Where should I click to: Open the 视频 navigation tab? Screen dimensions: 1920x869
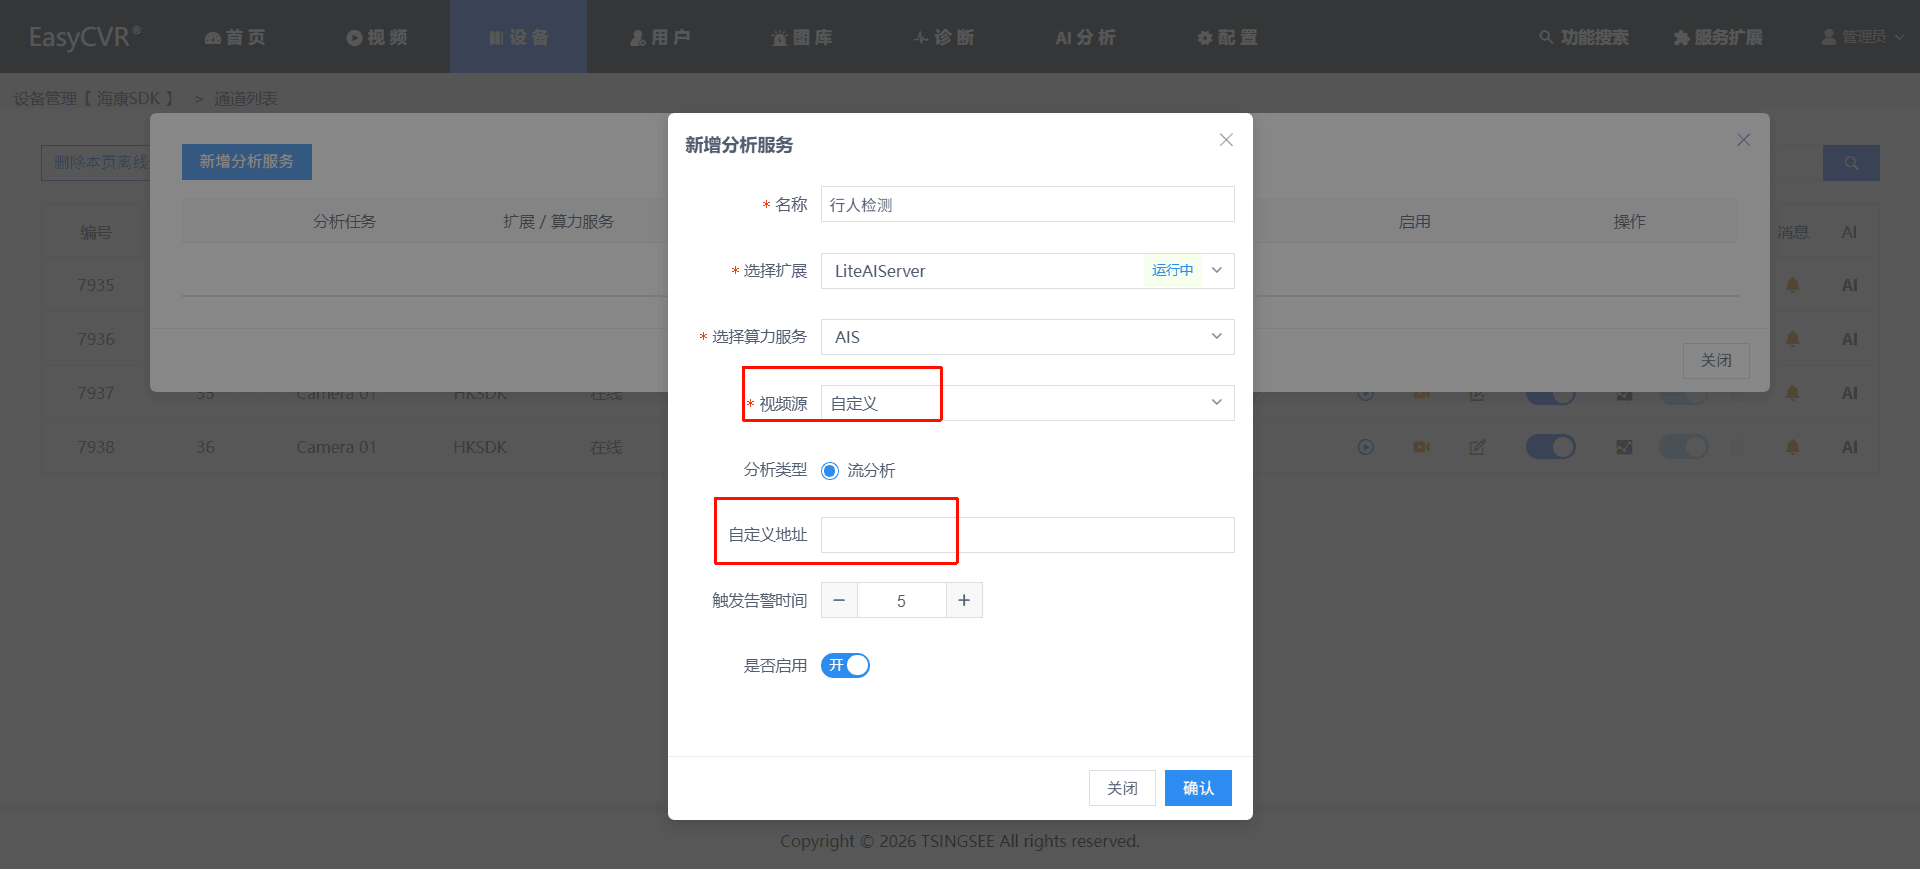[x=377, y=37]
